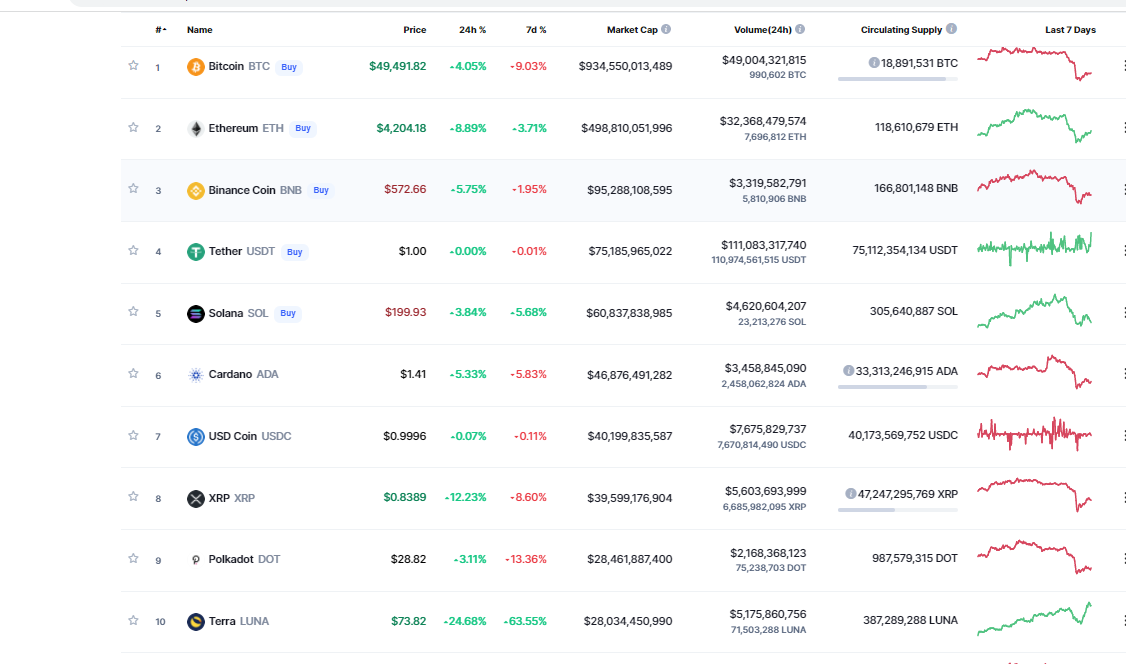Image resolution: width=1126 pixels, height=664 pixels.
Task: Open the Volume(24h) info icon
Action: [800, 29]
